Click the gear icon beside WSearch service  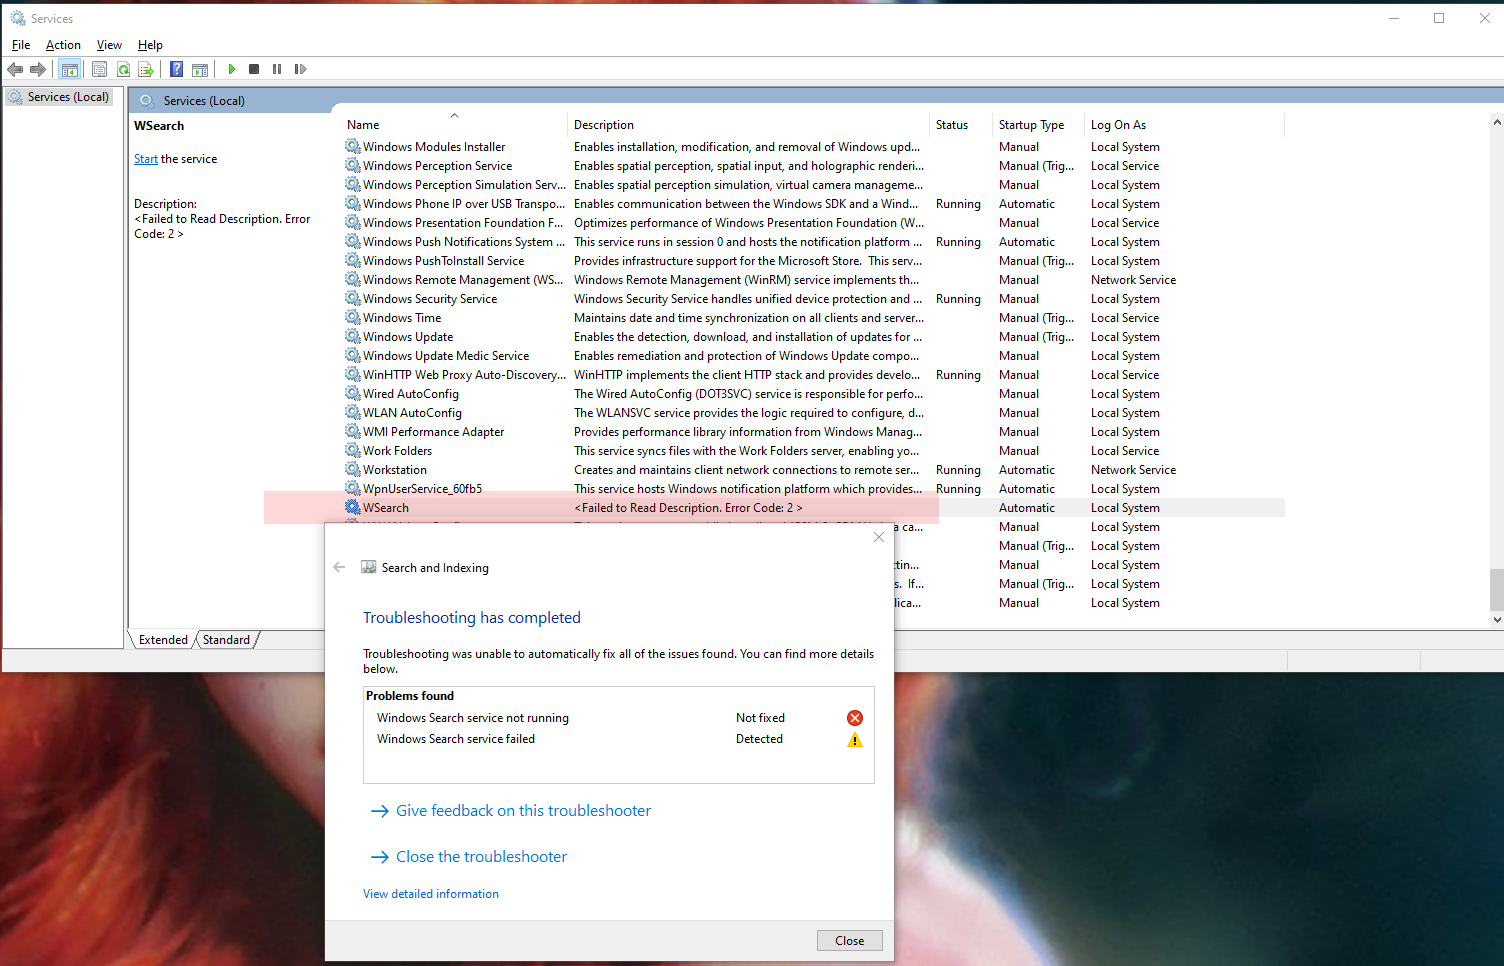[353, 508]
